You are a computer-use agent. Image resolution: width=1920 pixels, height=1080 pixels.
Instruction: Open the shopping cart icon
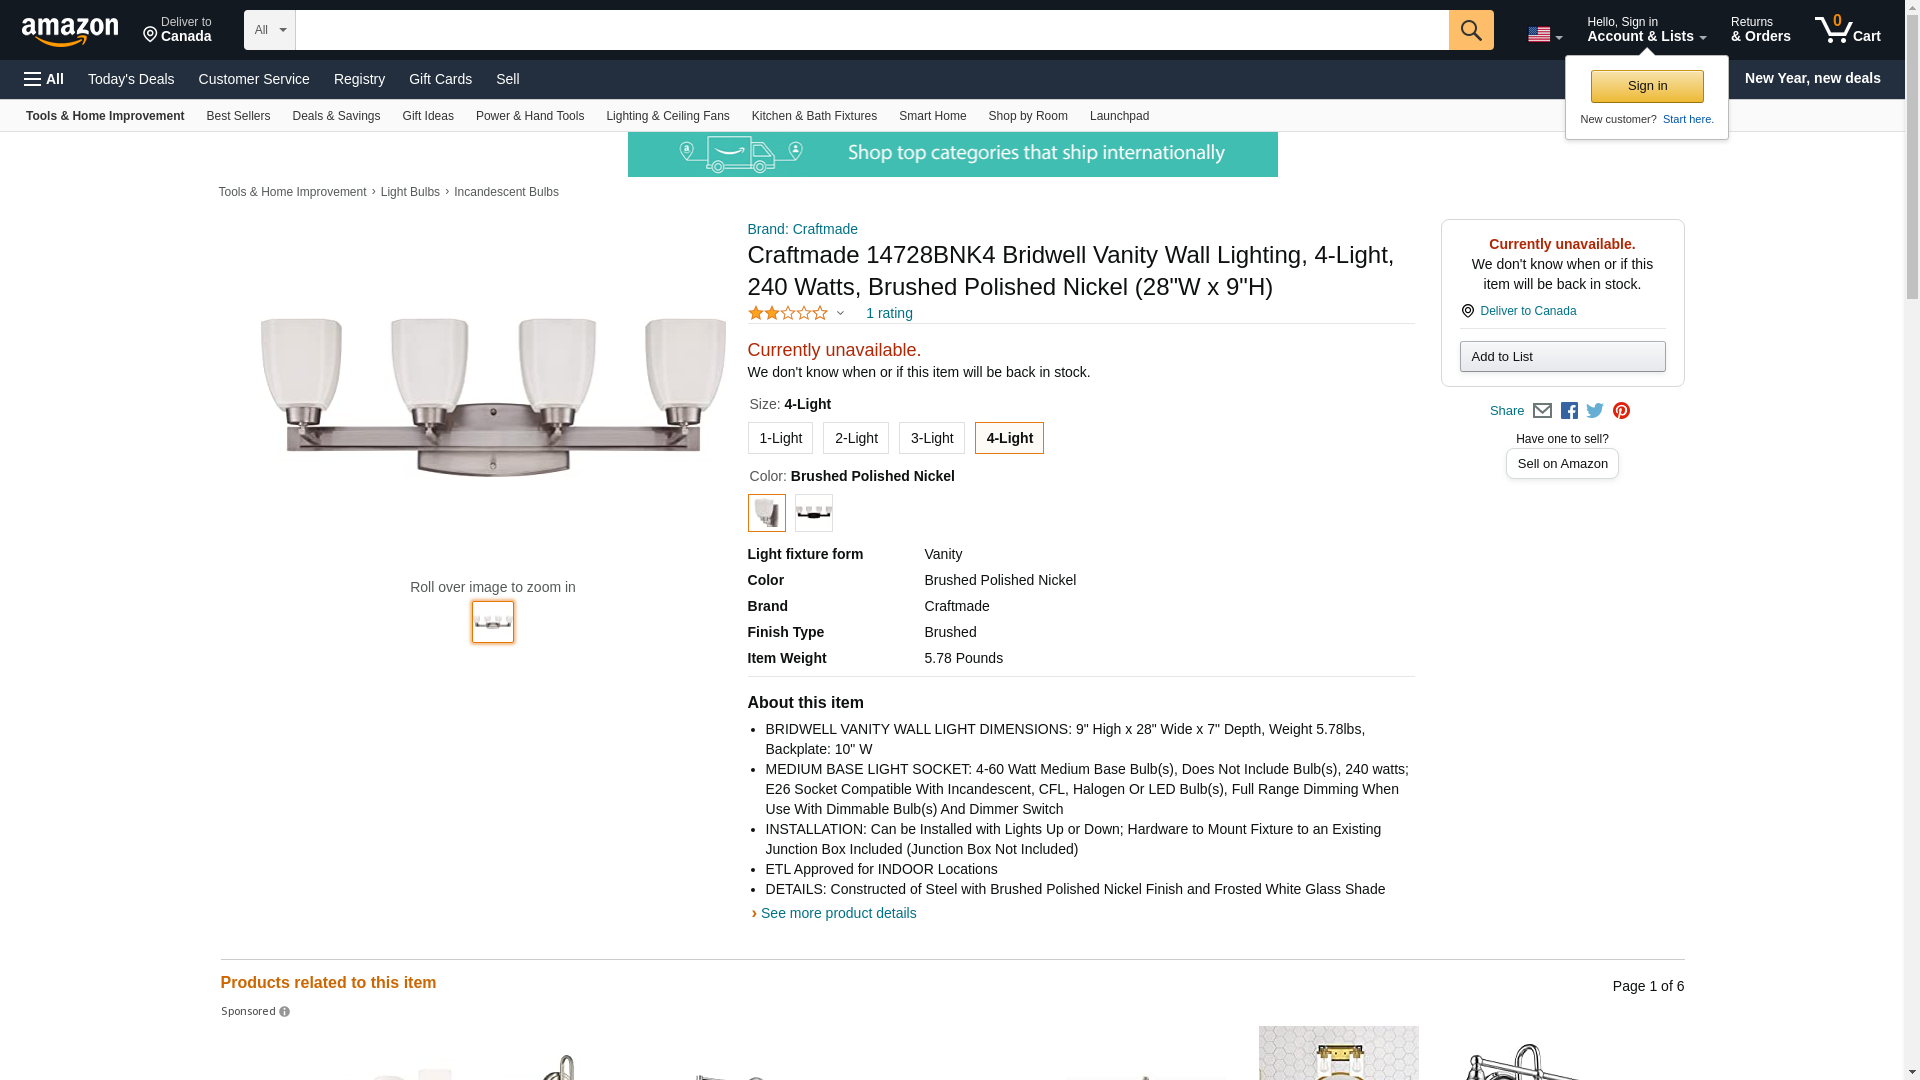pos(1847,30)
